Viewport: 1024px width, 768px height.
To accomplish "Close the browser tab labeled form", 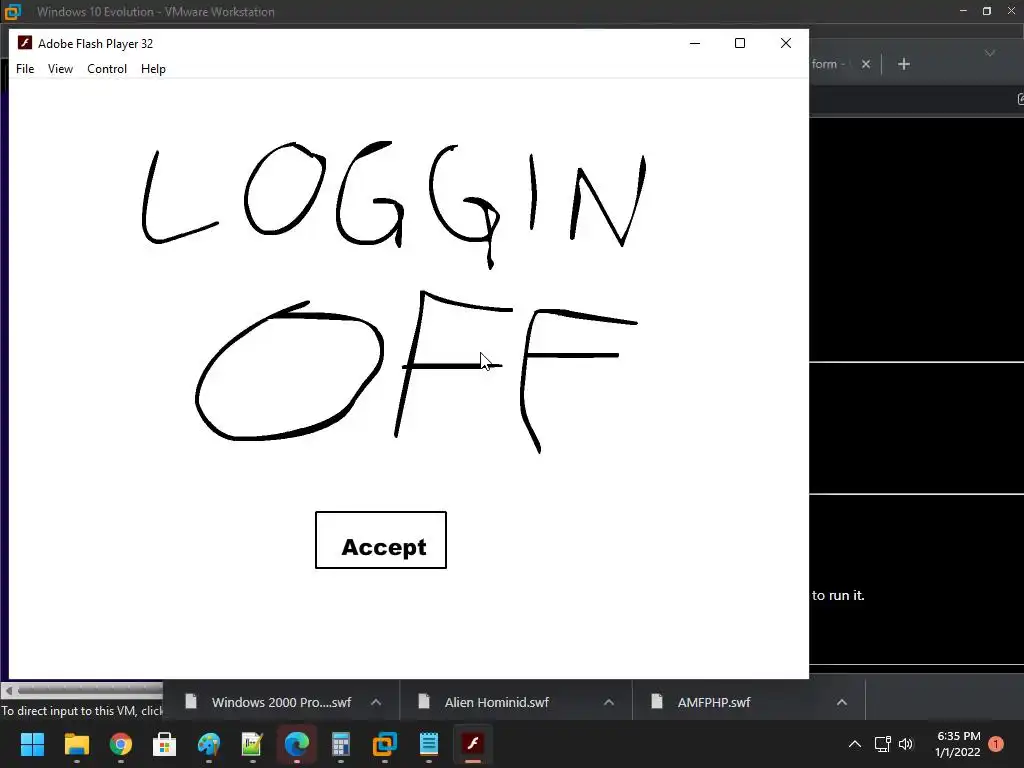I will [866, 64].
